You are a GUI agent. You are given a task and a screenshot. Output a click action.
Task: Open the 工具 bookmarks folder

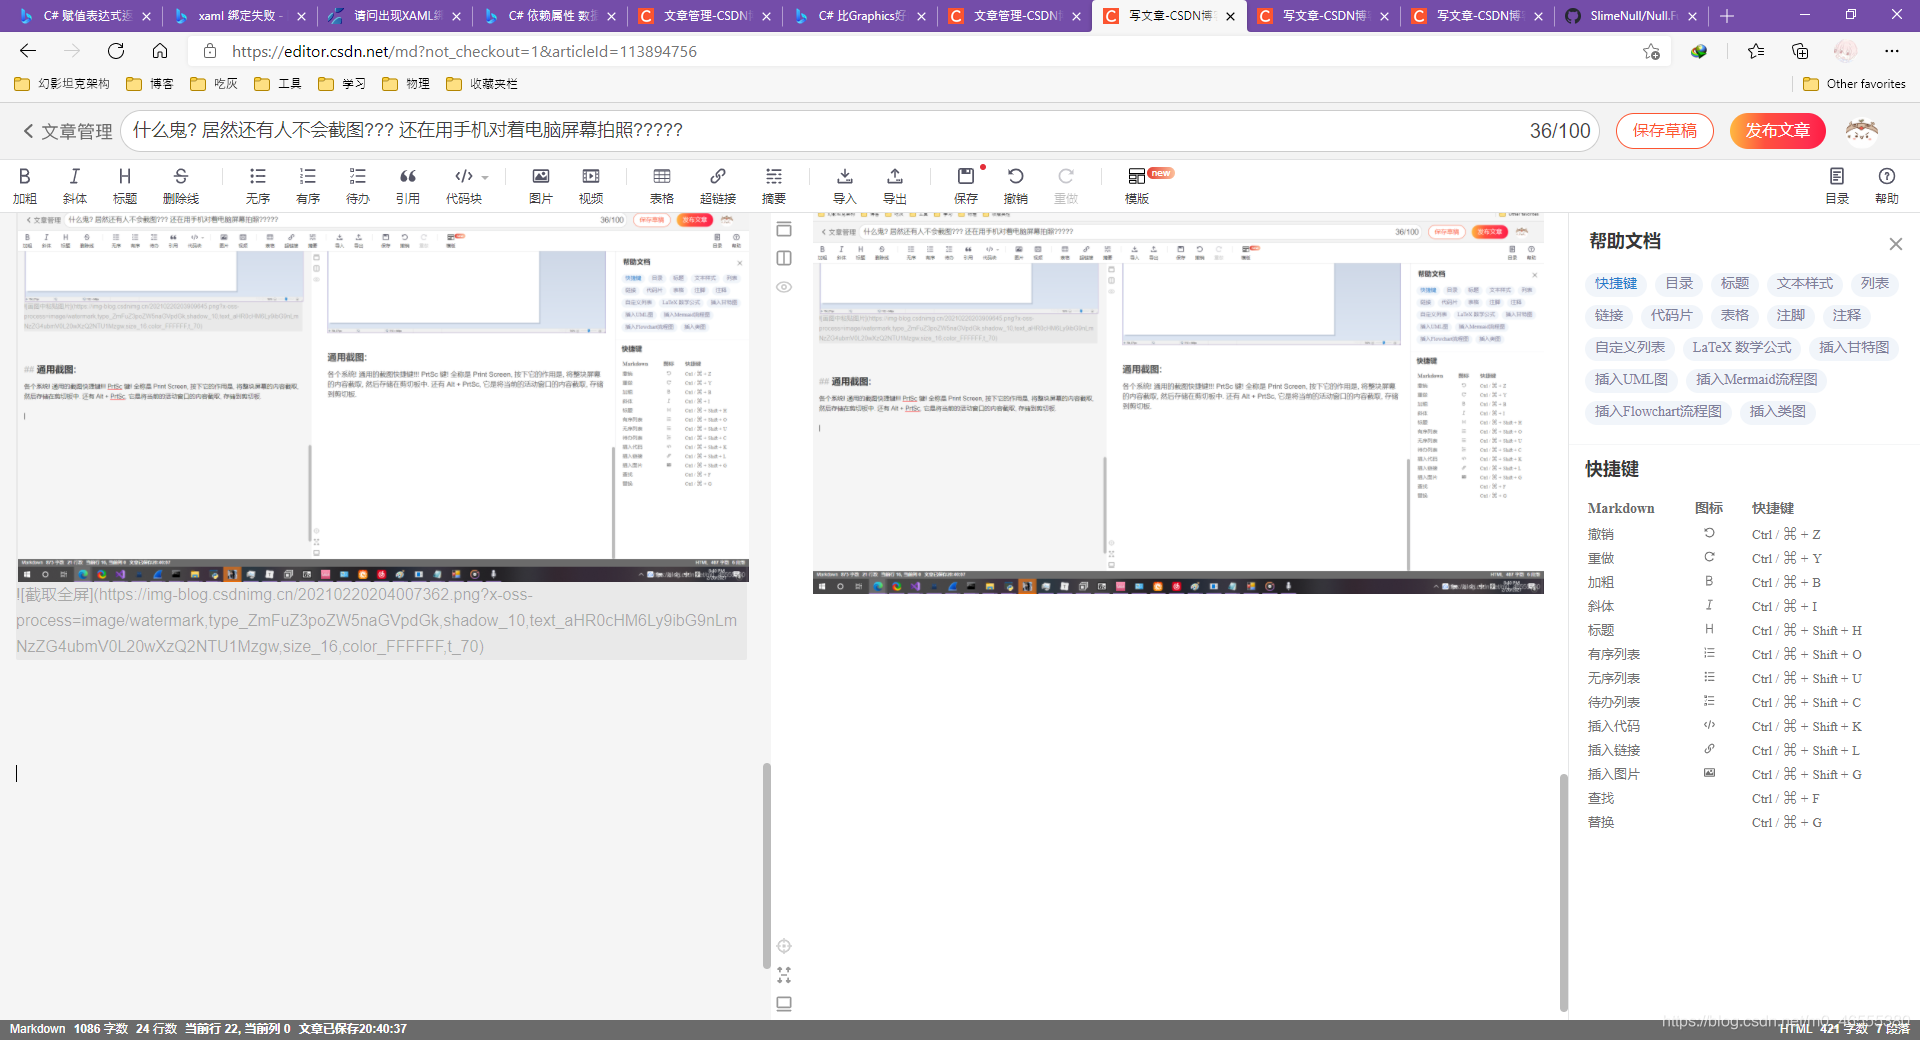point(278,84)
